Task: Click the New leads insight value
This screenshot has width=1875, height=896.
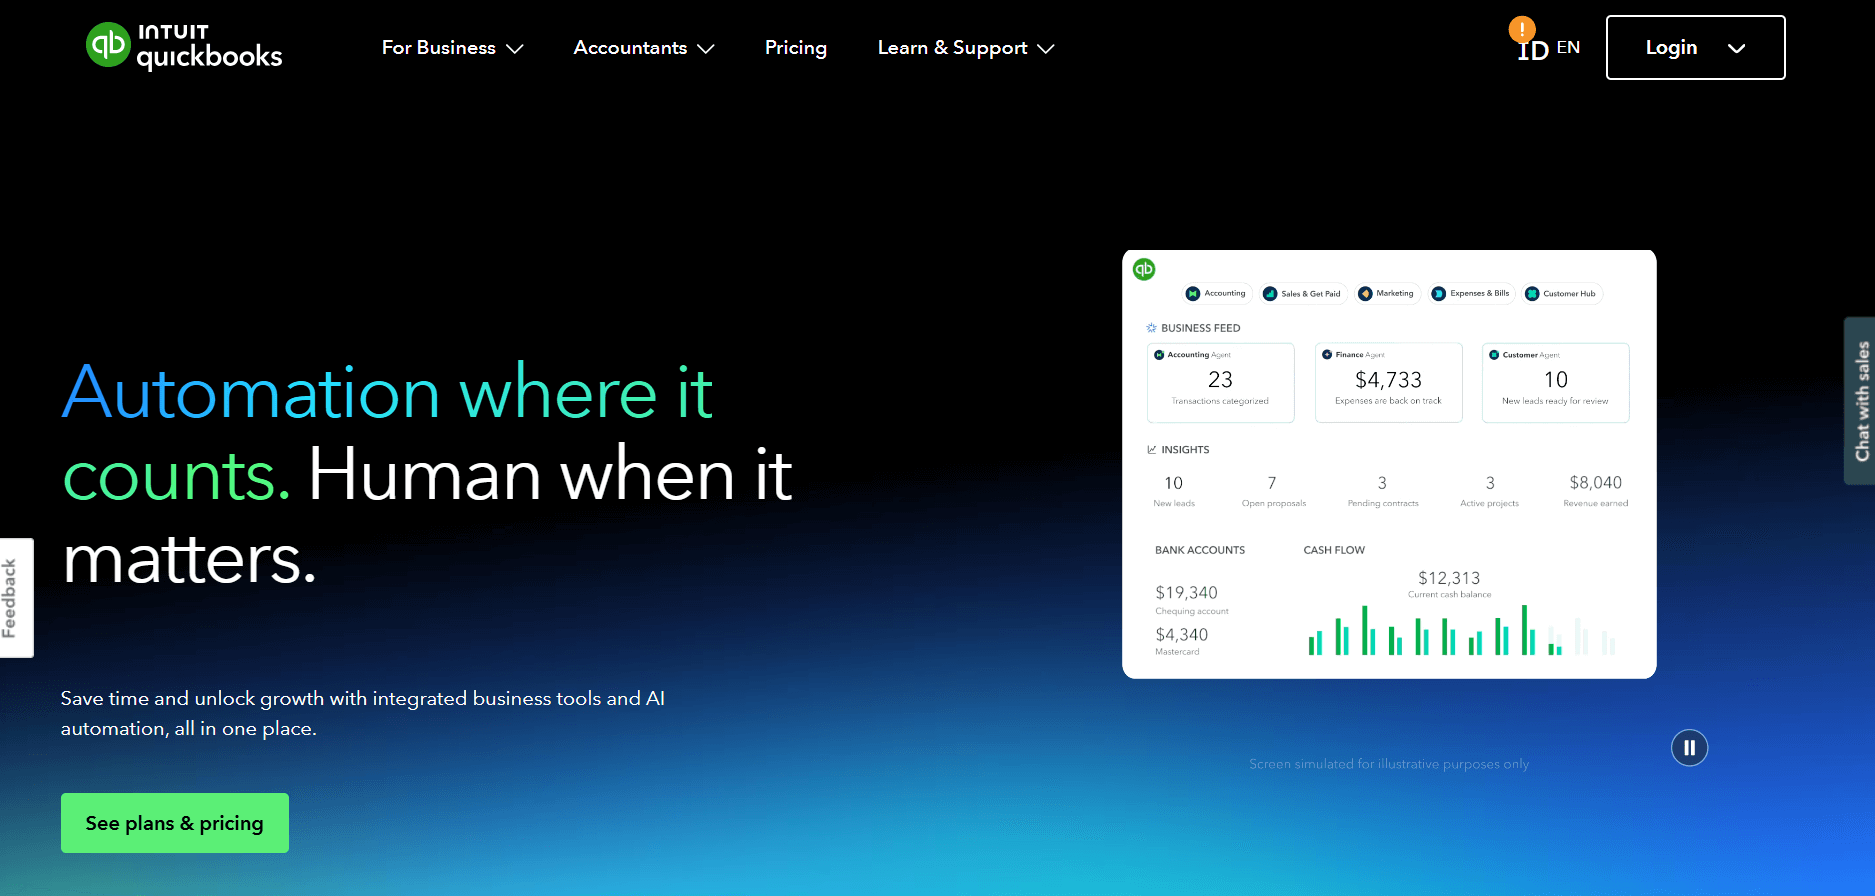Action: tap(1174, 483)
